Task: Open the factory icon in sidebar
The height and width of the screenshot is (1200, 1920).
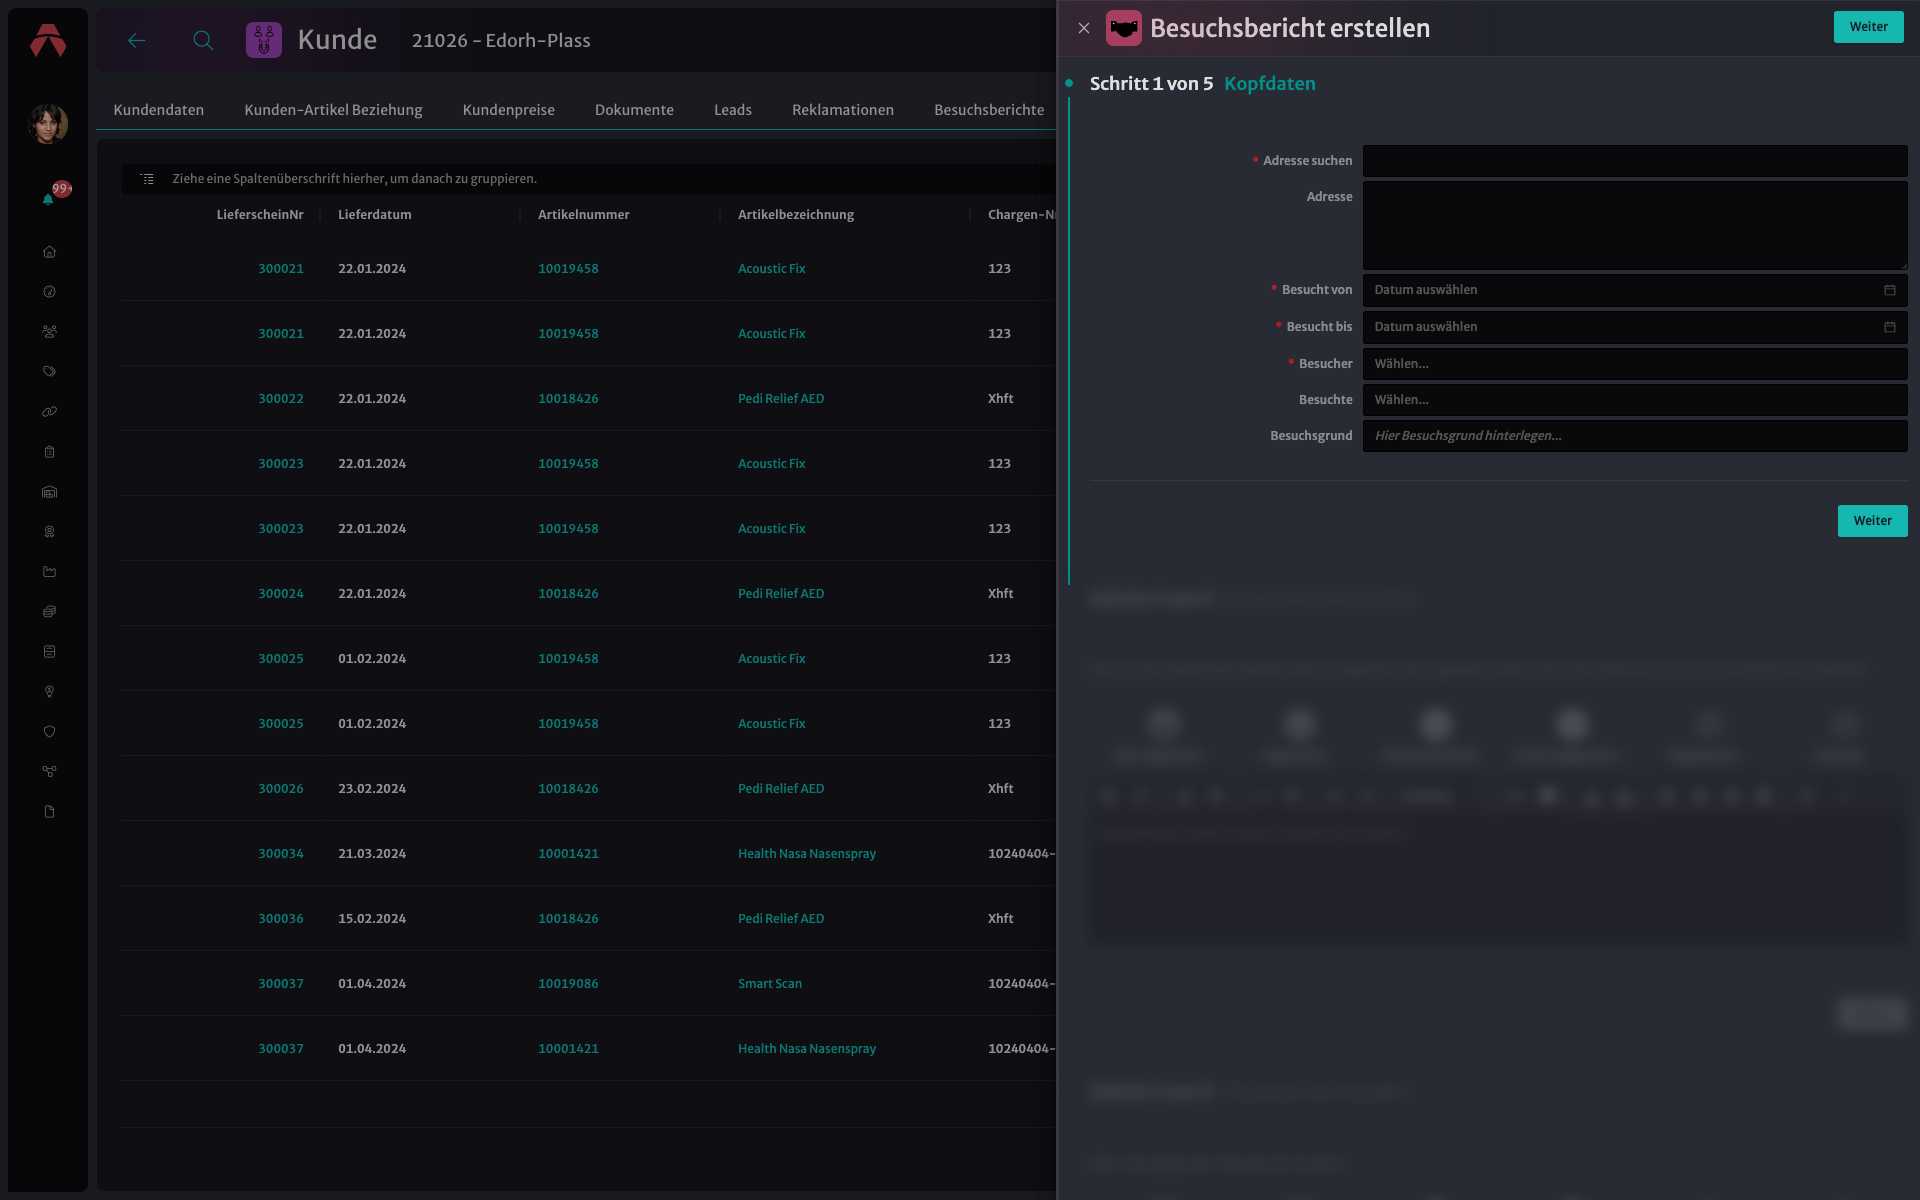Action: pos(49,572)
